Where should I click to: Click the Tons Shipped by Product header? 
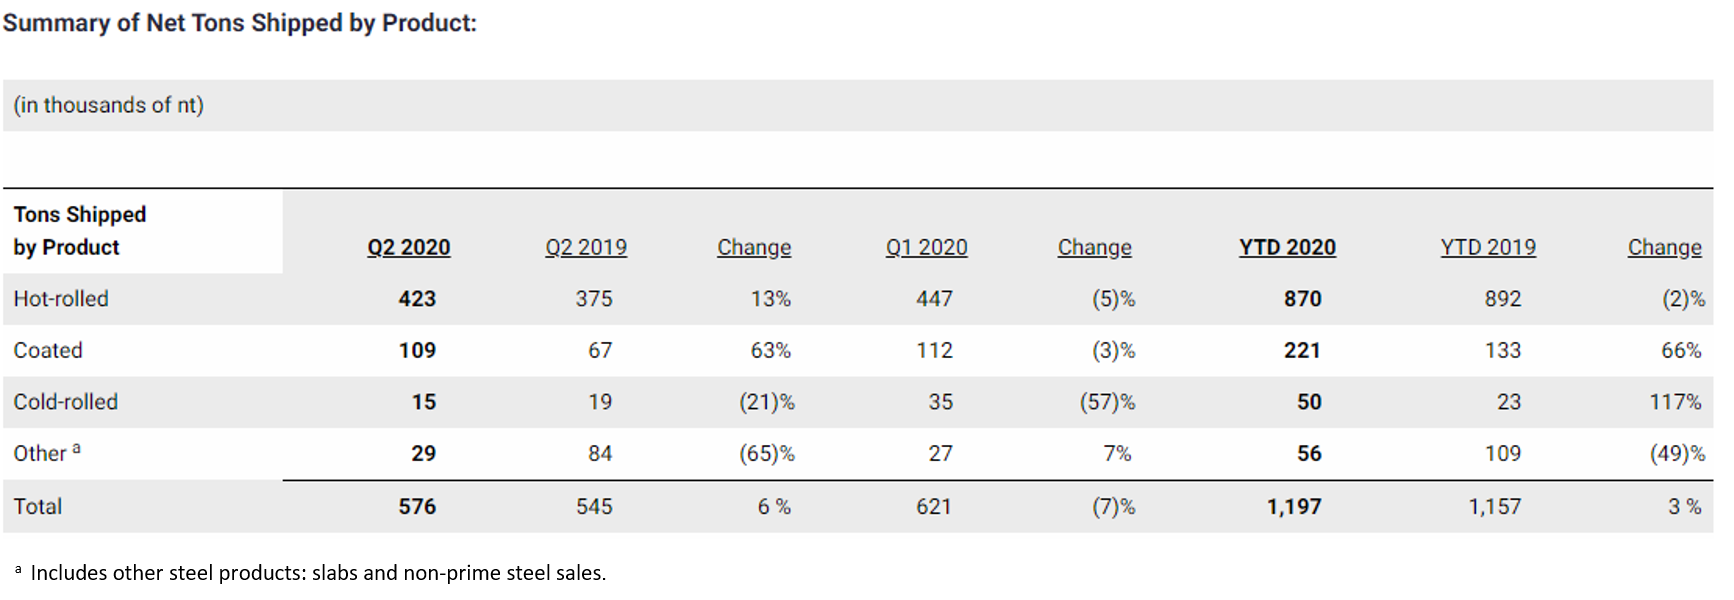80,231
